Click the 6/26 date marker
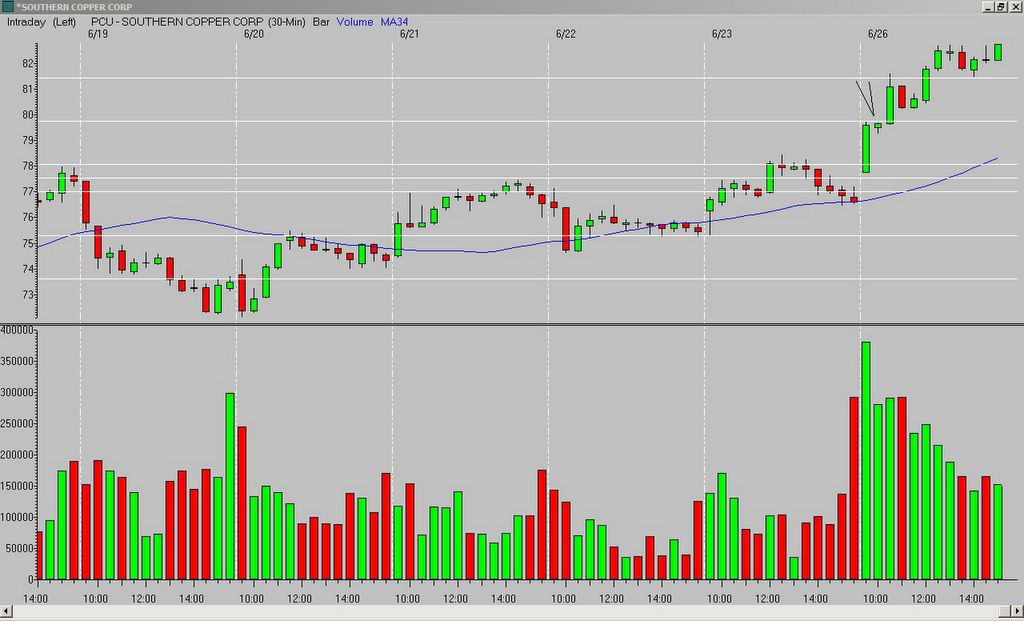The image size is (1024, 621). tap(878, 34)
